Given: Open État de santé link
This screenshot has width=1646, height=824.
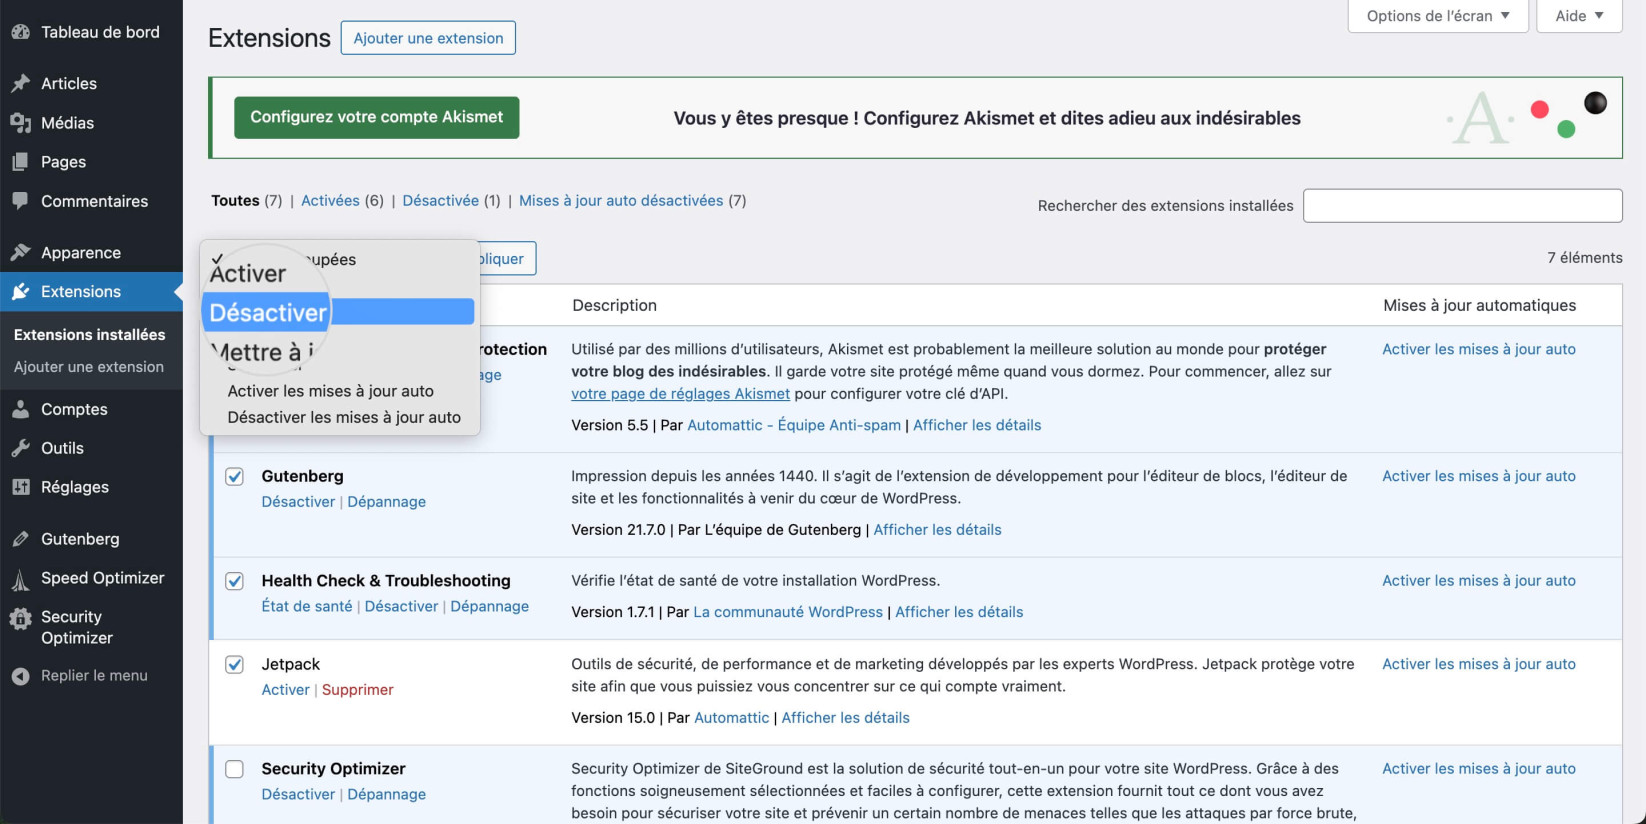Looking at the screenshot, I should coord(307,606).
